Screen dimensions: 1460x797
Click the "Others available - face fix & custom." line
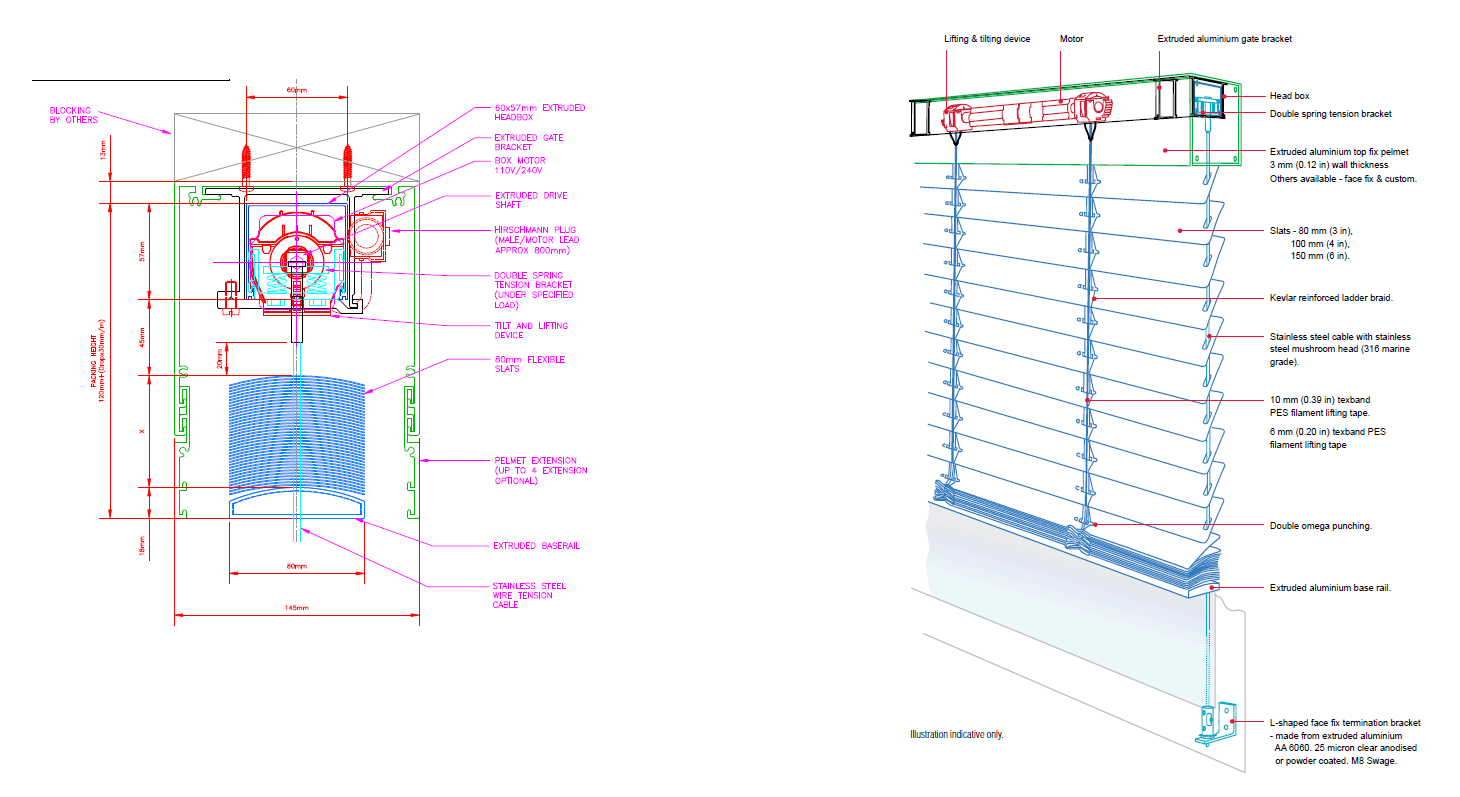pos(1344,179)
